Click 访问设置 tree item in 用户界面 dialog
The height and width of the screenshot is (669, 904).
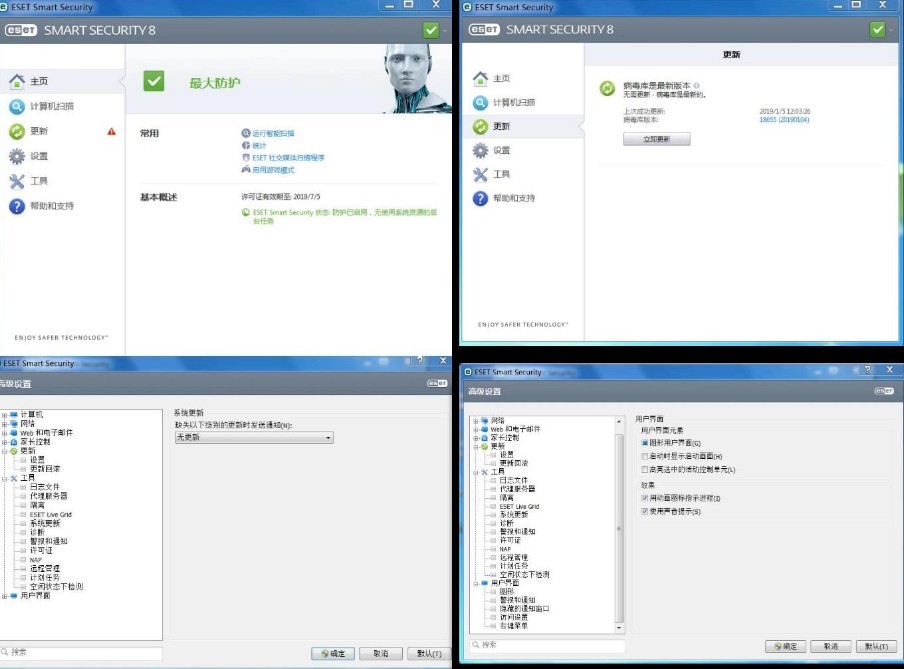(x=514, y=617)
